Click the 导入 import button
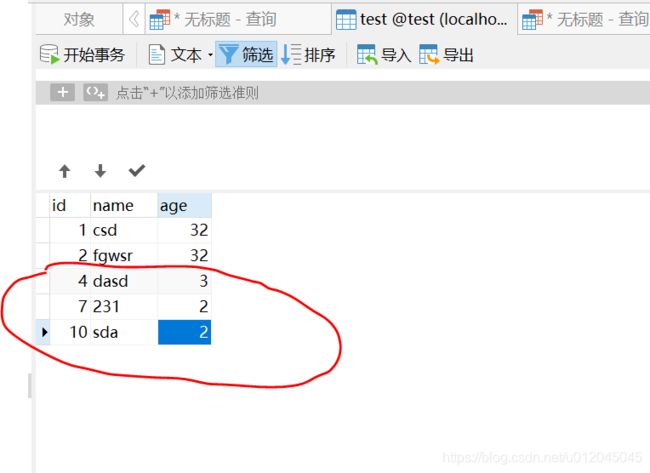The width and height of the screenshot is (650, 473). (384, 55)
